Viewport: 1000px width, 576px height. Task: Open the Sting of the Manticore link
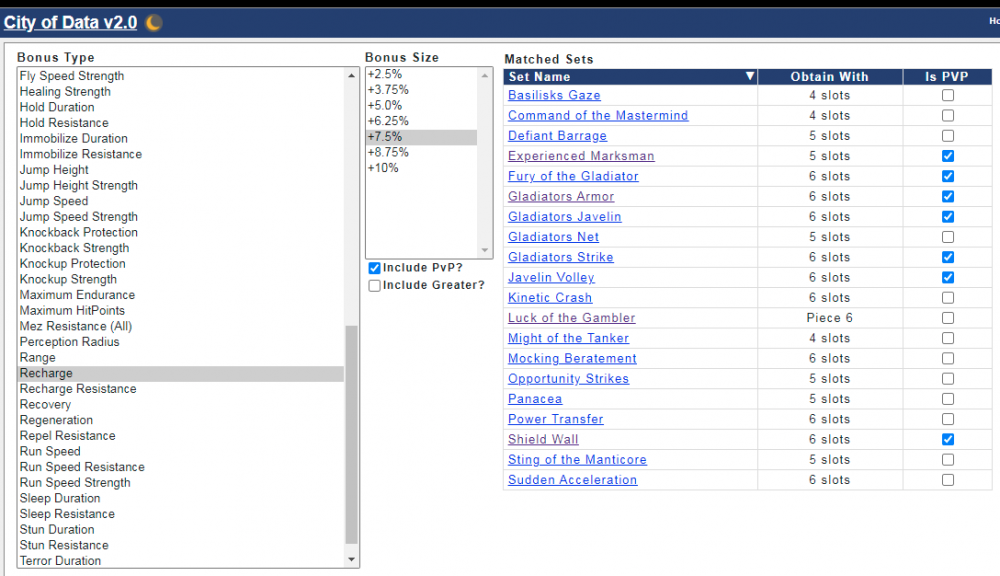point(577,460)
